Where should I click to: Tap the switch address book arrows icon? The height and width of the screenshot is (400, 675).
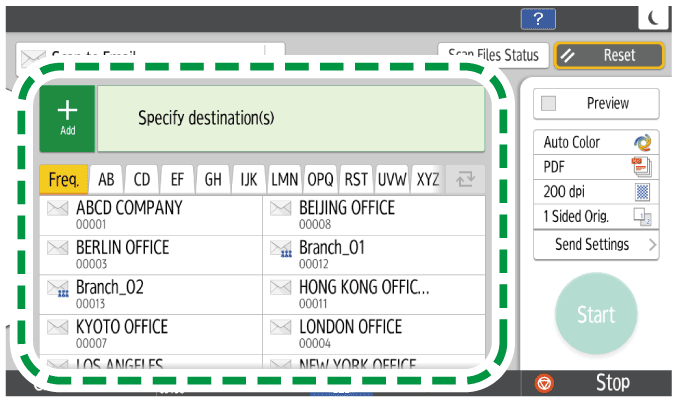pos(464,180)
